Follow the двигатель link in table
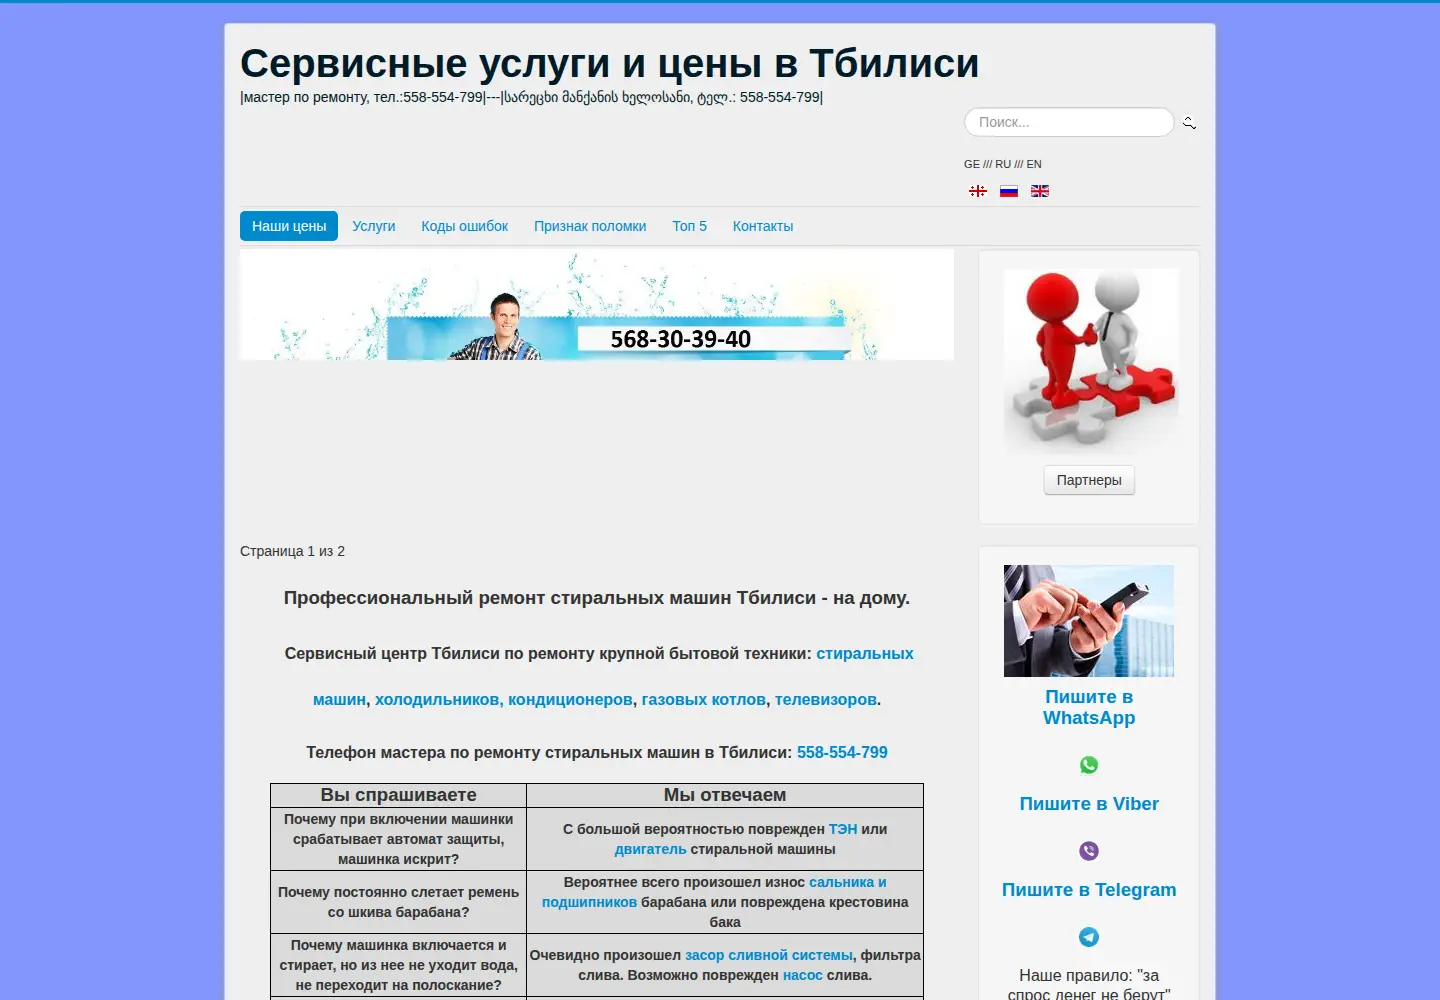 pyautogui.click(x=650, y=849)
